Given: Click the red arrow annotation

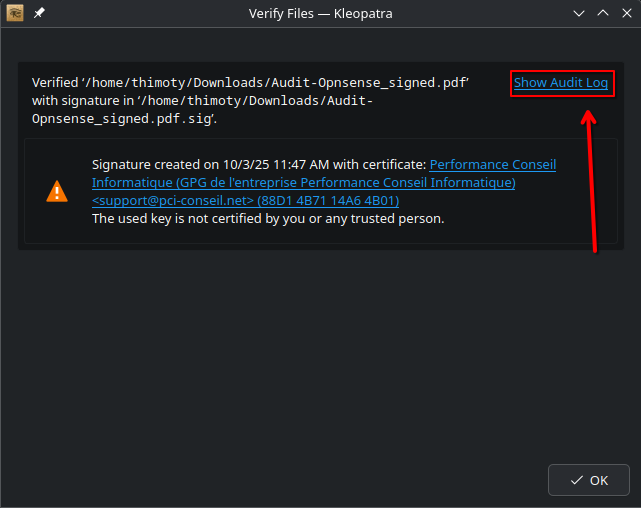Looking at the screenshot, I should (x=592, y=180).
